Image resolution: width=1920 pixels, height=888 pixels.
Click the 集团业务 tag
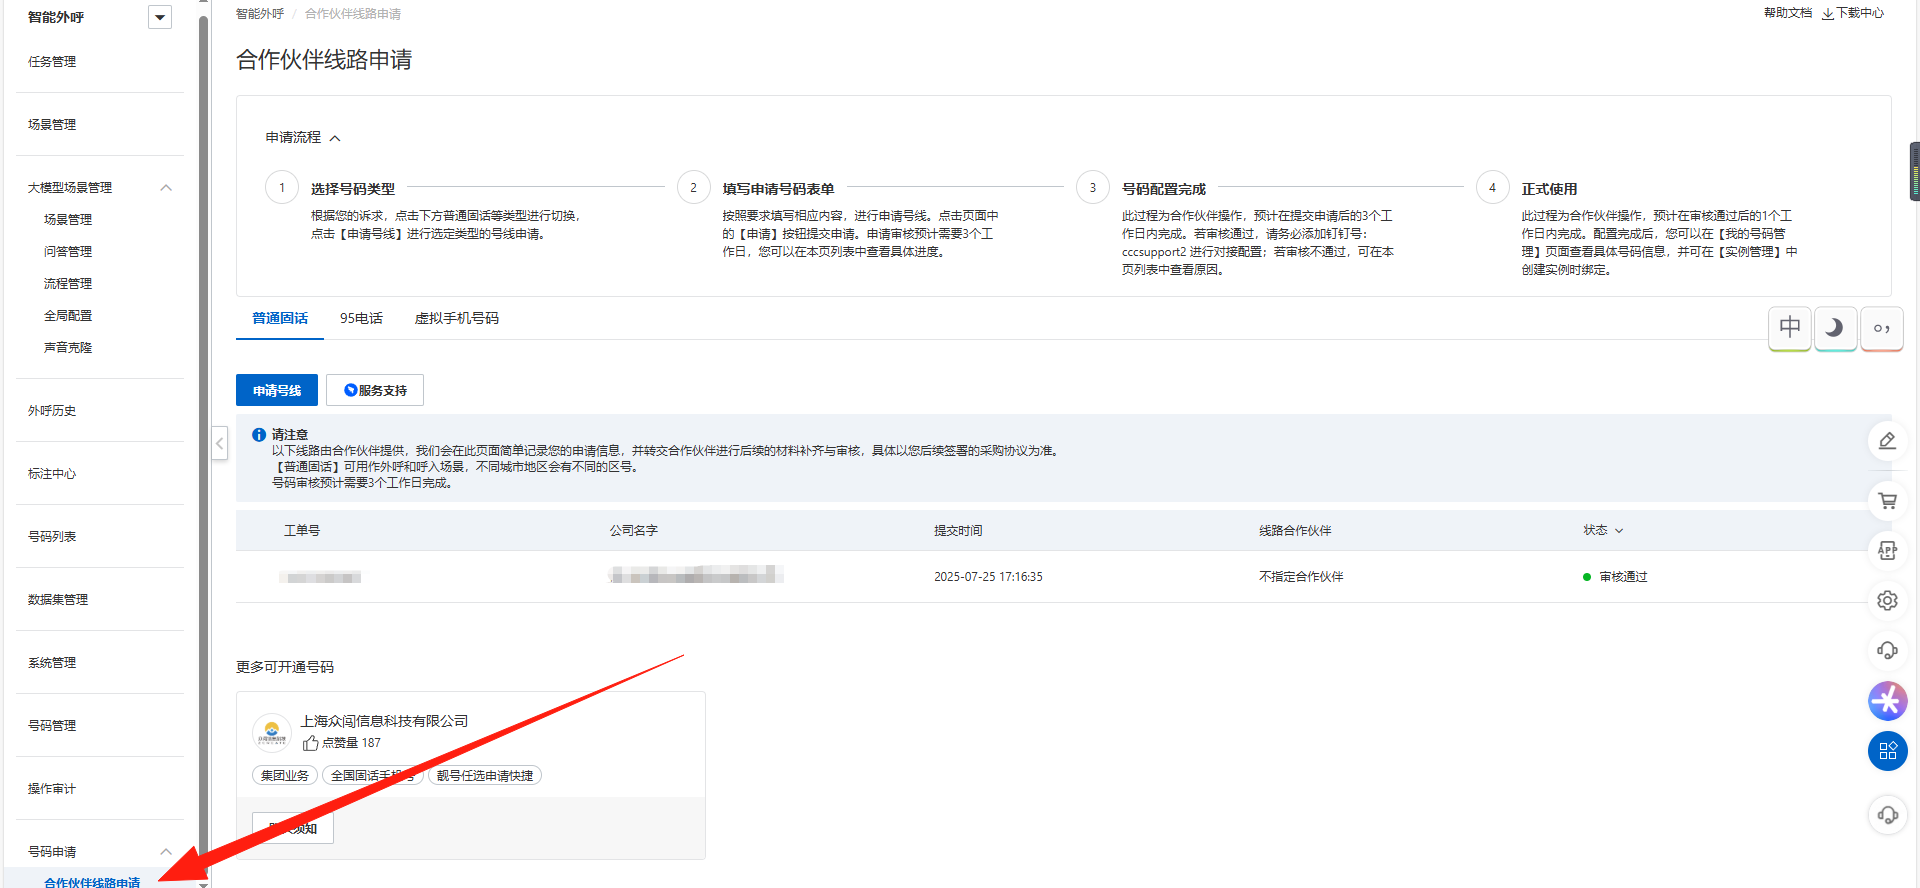pos(285,775)
